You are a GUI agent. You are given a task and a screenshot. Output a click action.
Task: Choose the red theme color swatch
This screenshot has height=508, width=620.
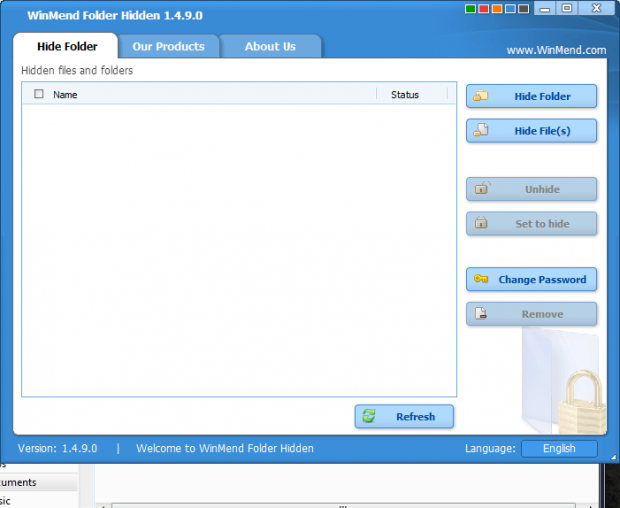click(x=485, y=9)
